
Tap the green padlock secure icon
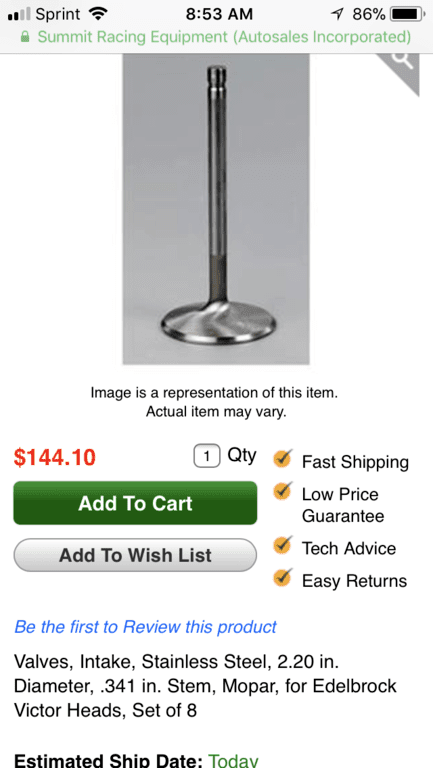pyautogui.click(x=25, y=37)
